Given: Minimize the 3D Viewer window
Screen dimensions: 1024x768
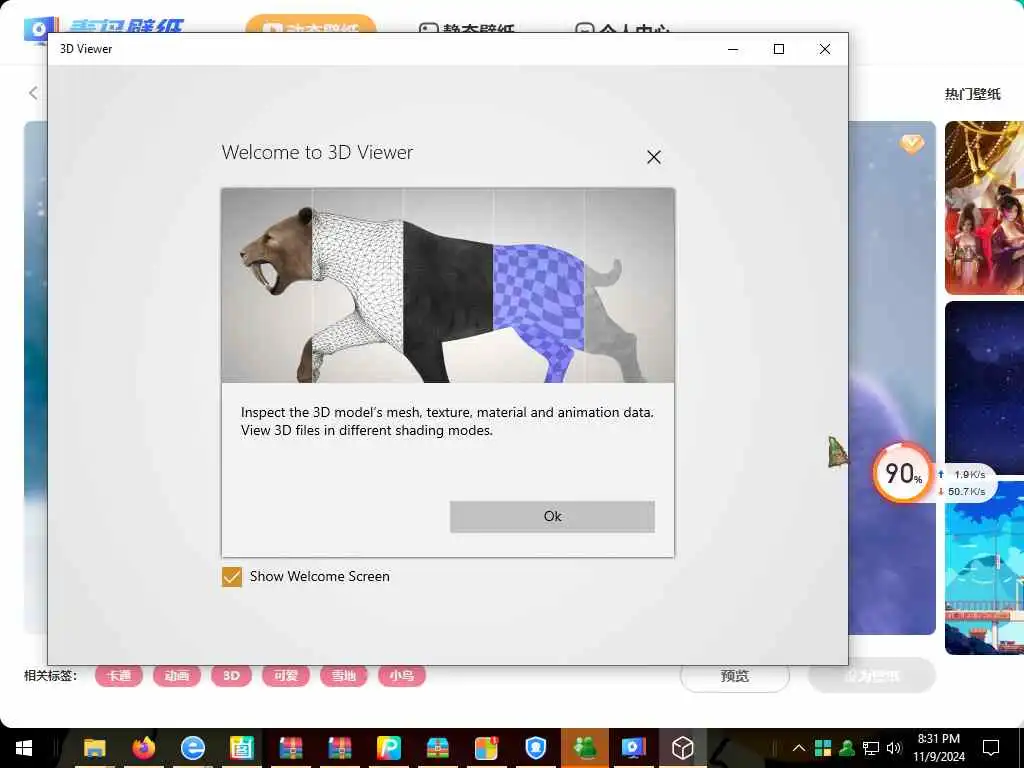Looking at the screenshot, I should (733, 49).
